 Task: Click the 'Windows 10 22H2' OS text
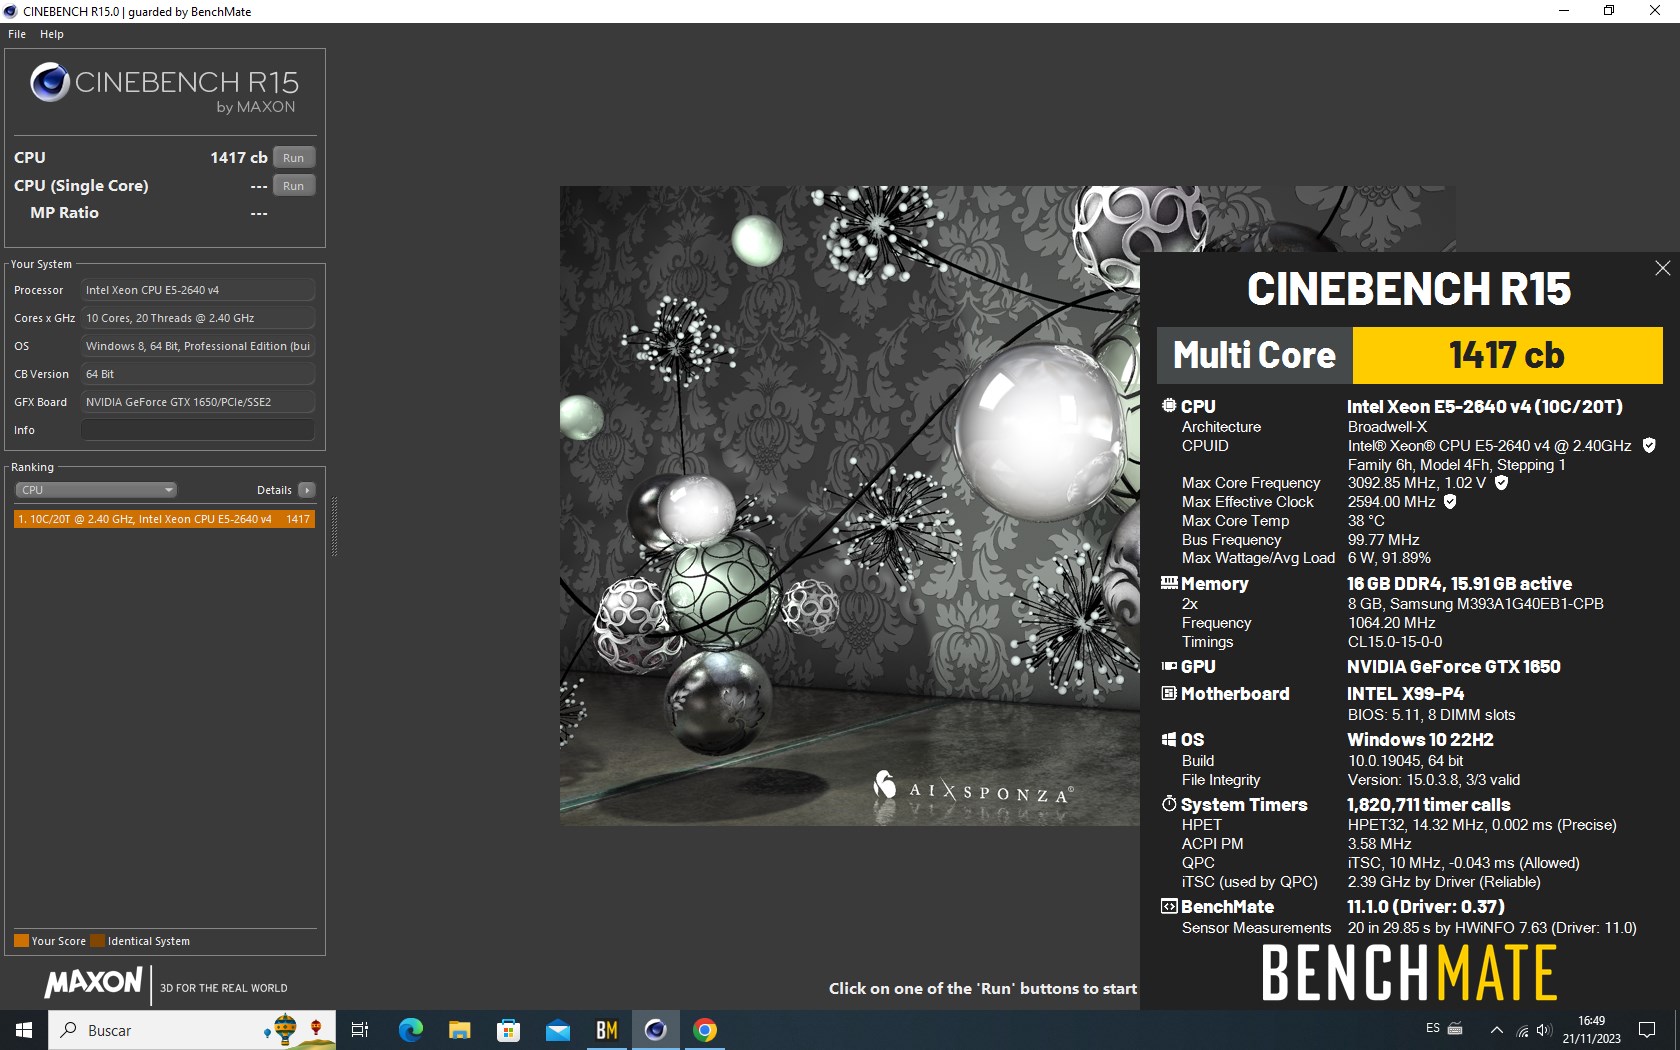pyautogui.click(x=1420, y=740)
